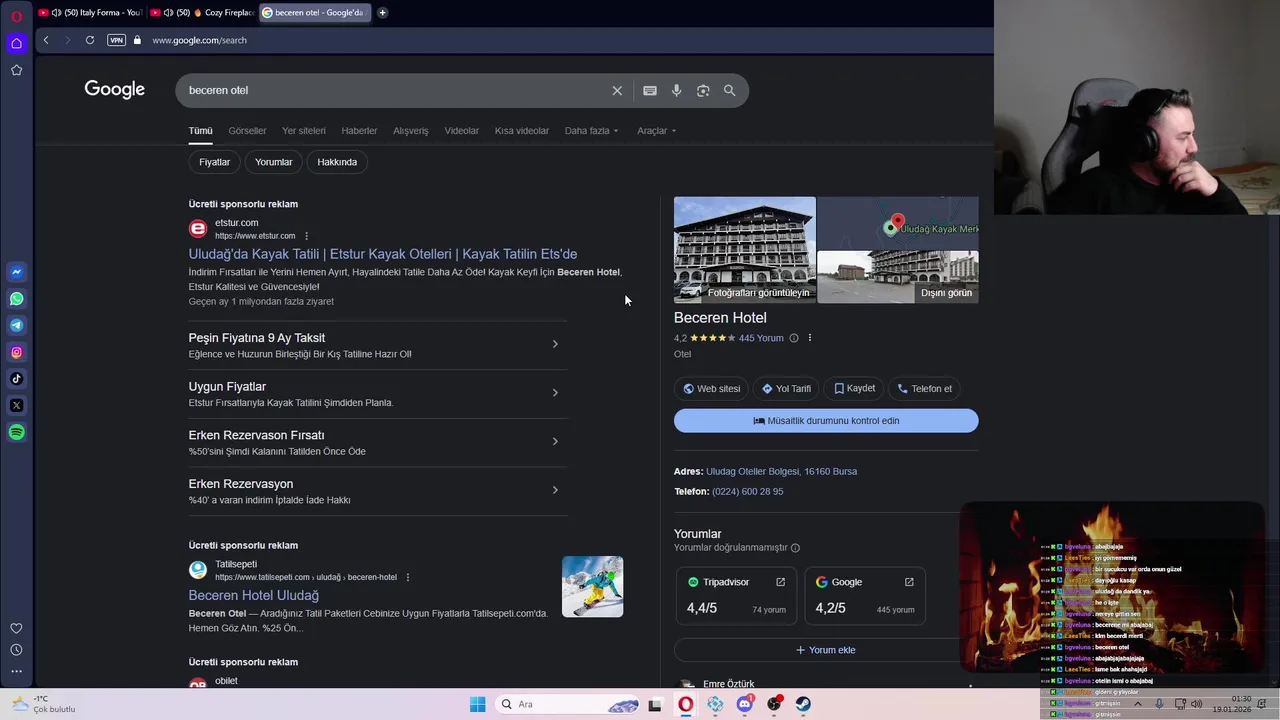This screenshot has width=1280, height=720.
Task: Clear the Google search box text
Action: point(617,90)
